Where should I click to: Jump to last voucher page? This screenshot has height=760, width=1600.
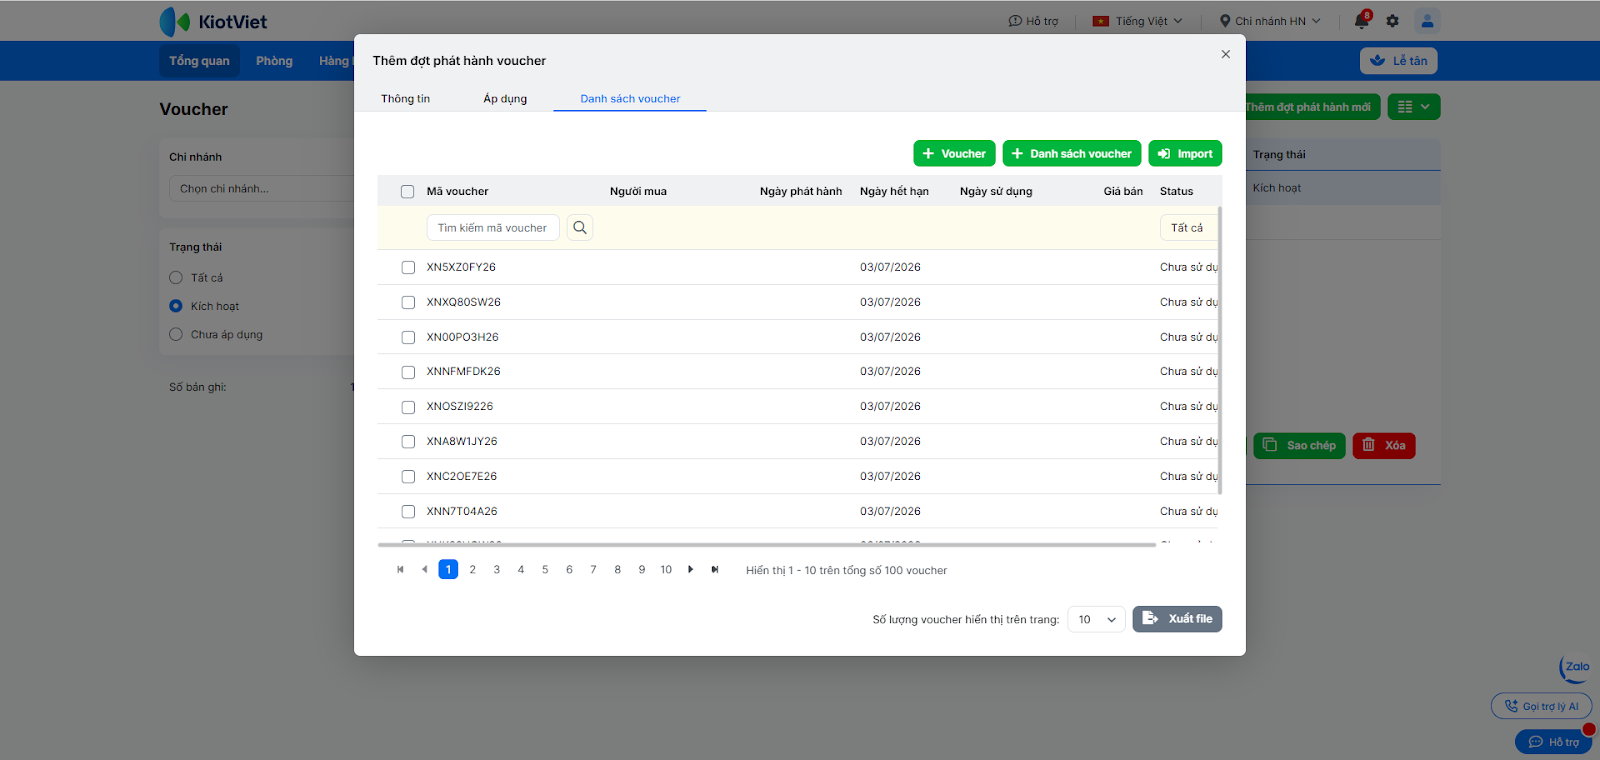[x=715, y=570]
